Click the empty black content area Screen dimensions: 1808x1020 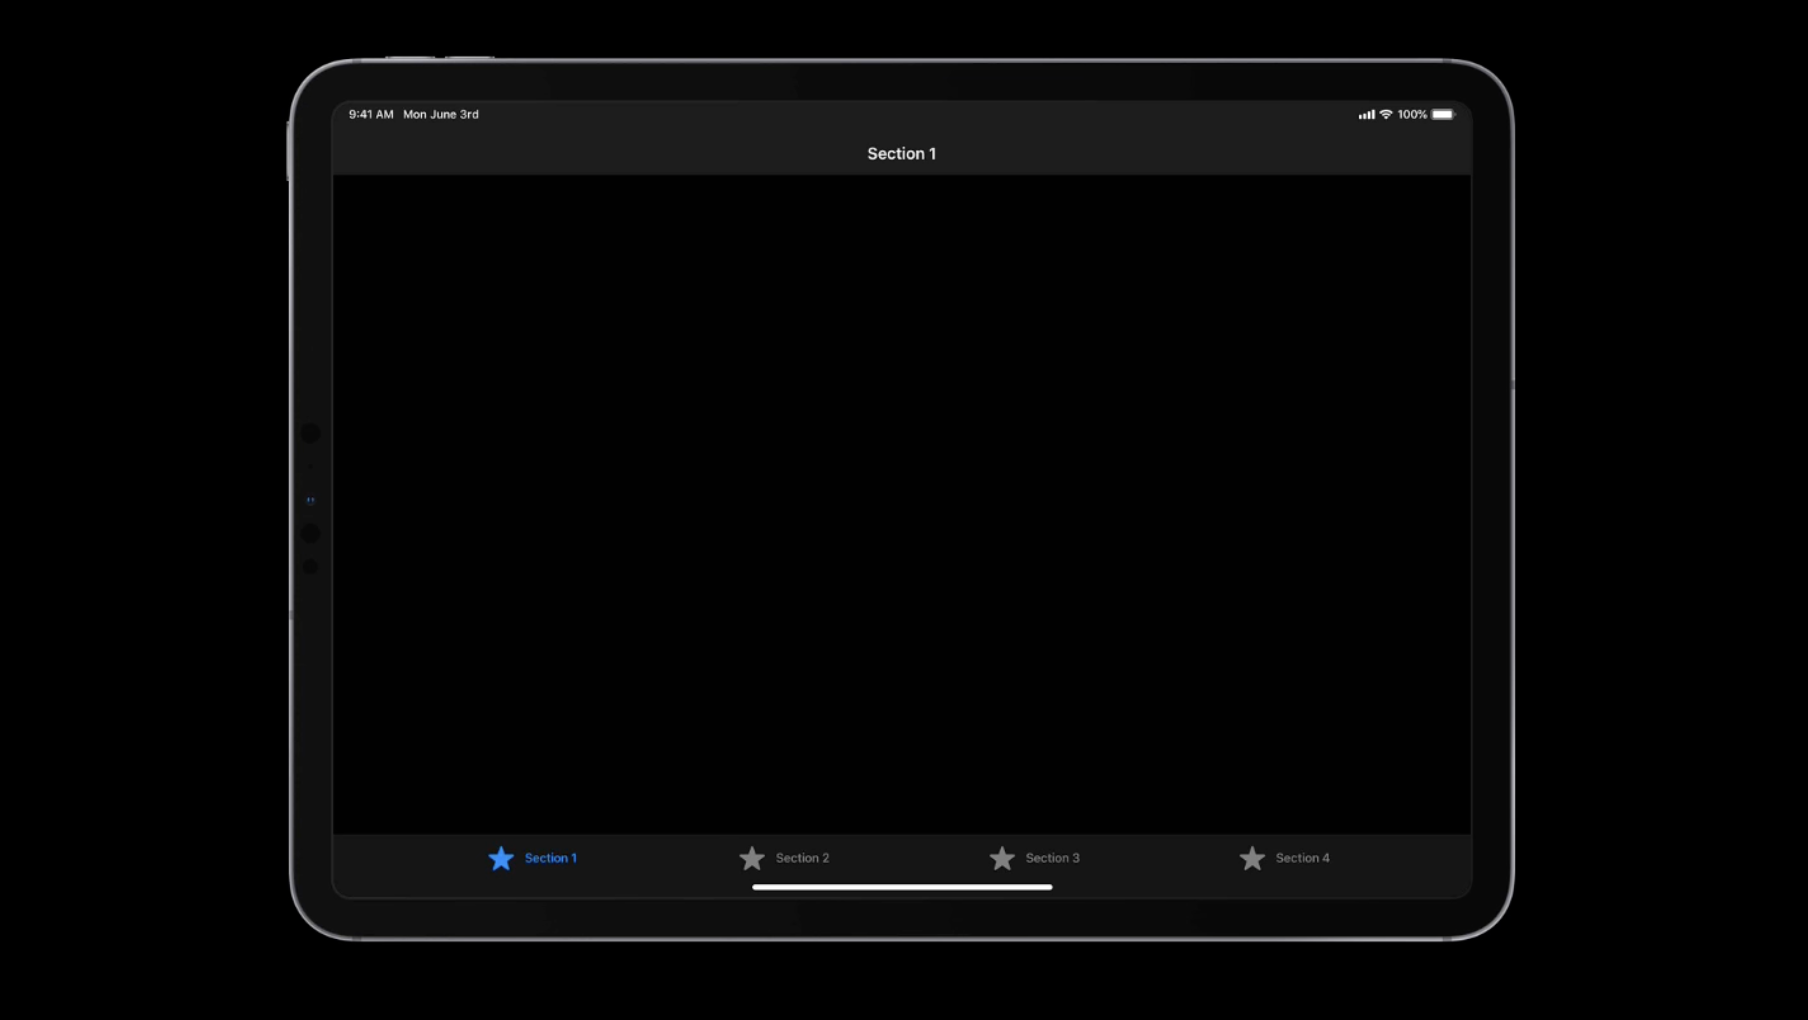pos(901,500)
